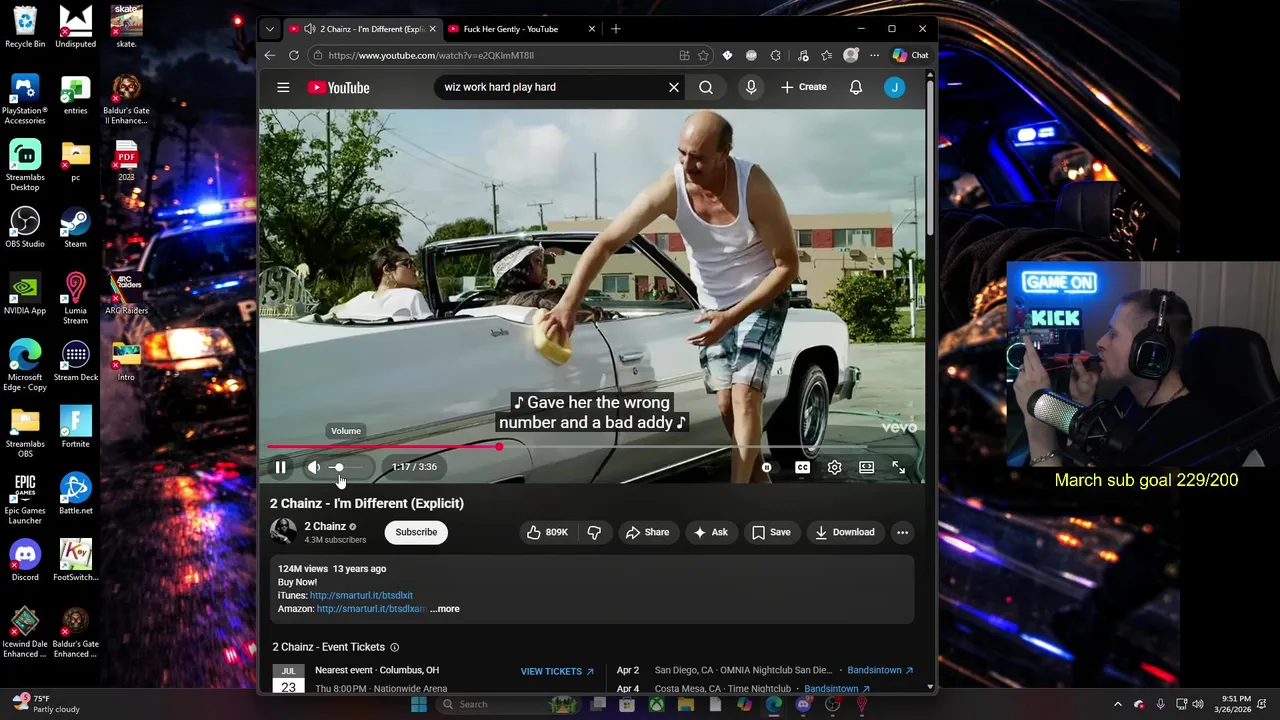
Task: Clear the YouTube search box text
Action: (674, 87)
